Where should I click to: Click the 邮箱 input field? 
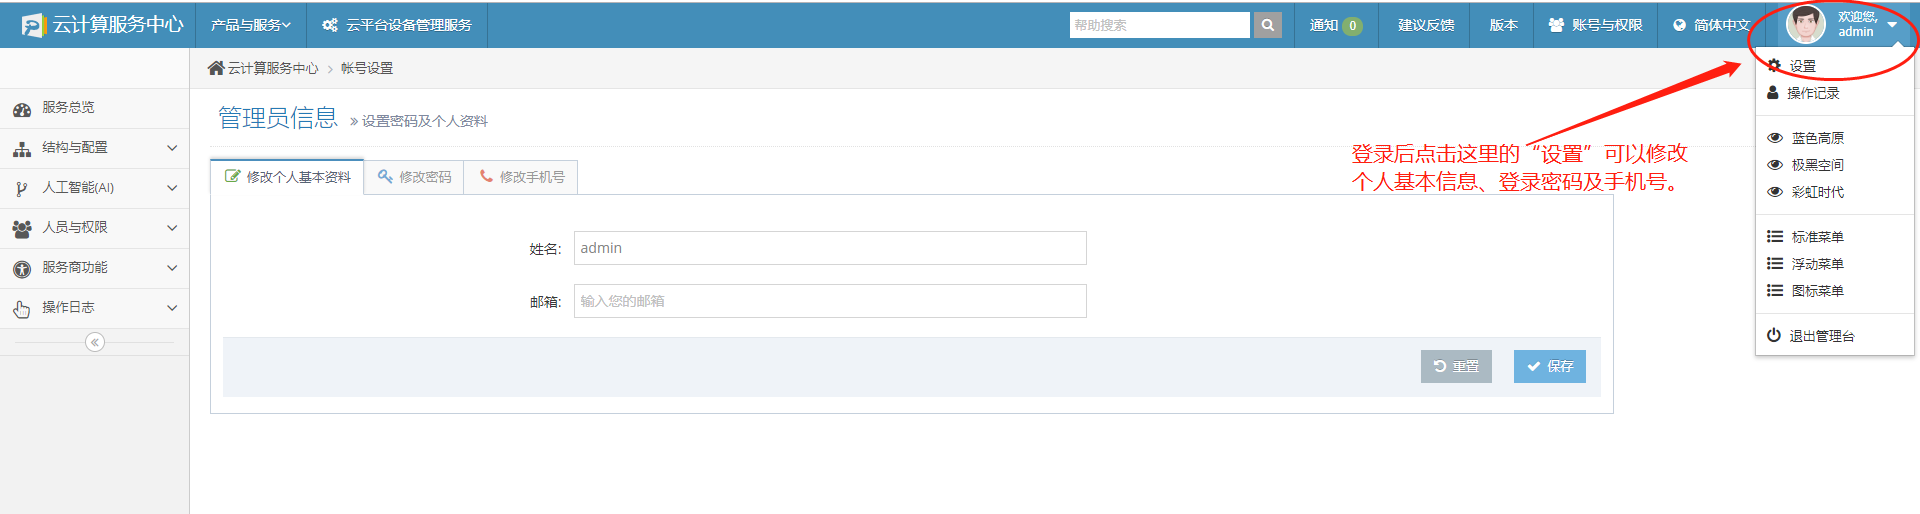[829, 301]
